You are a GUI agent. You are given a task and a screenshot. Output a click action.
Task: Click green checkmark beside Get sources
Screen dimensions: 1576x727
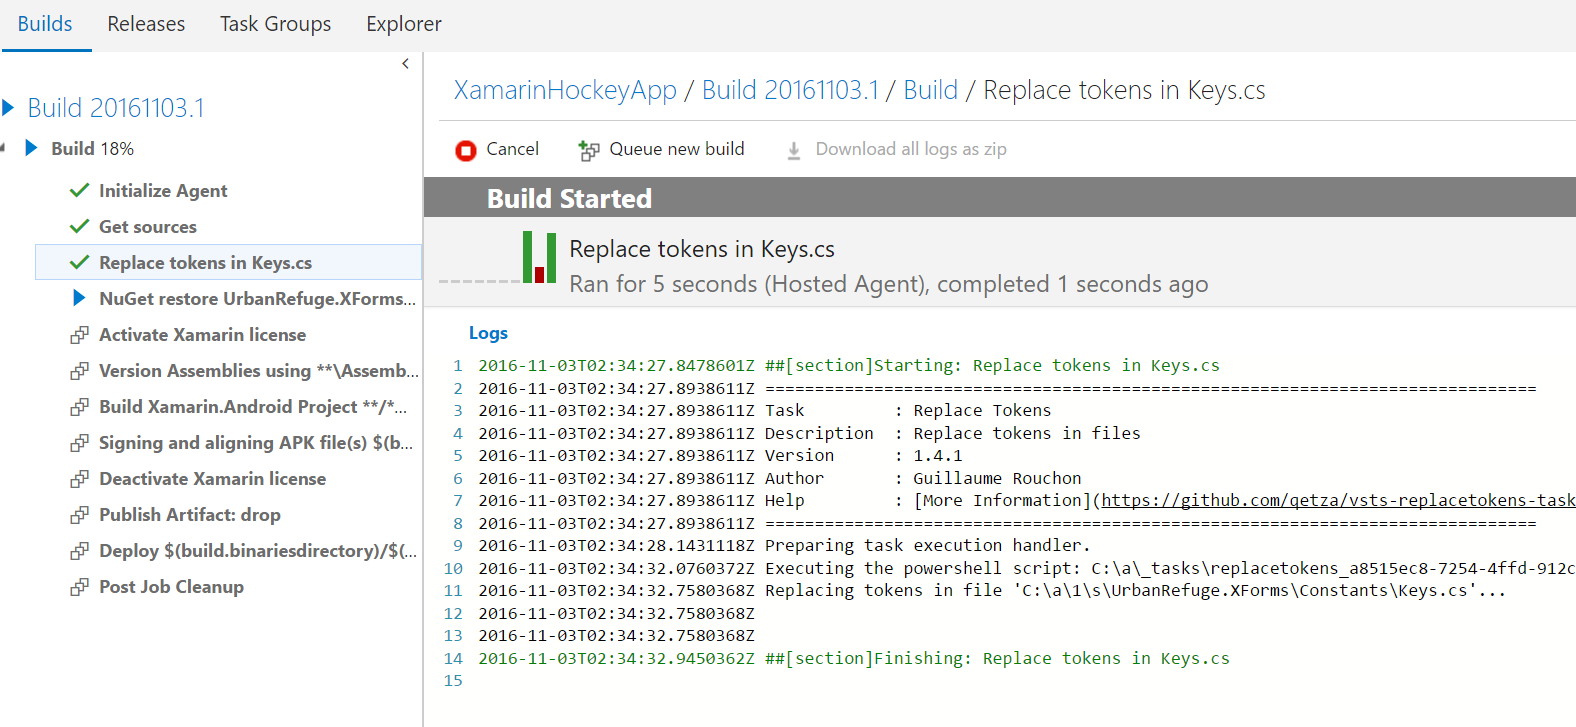[x=80, y=226]
